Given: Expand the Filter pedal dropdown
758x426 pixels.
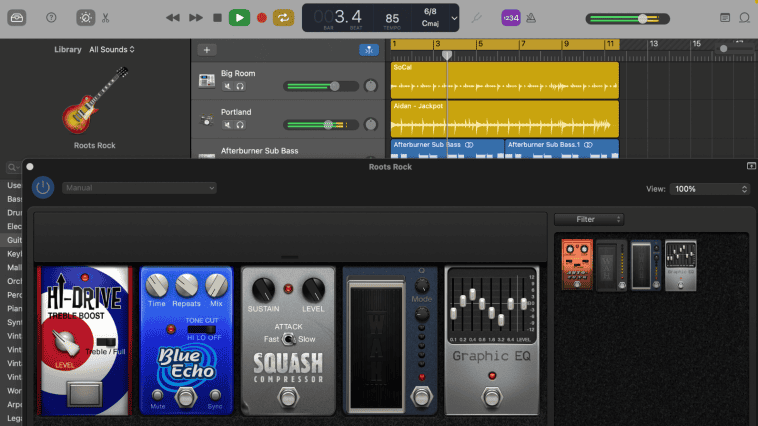Looking at the screenshot, I should click(x=589, y=219).
